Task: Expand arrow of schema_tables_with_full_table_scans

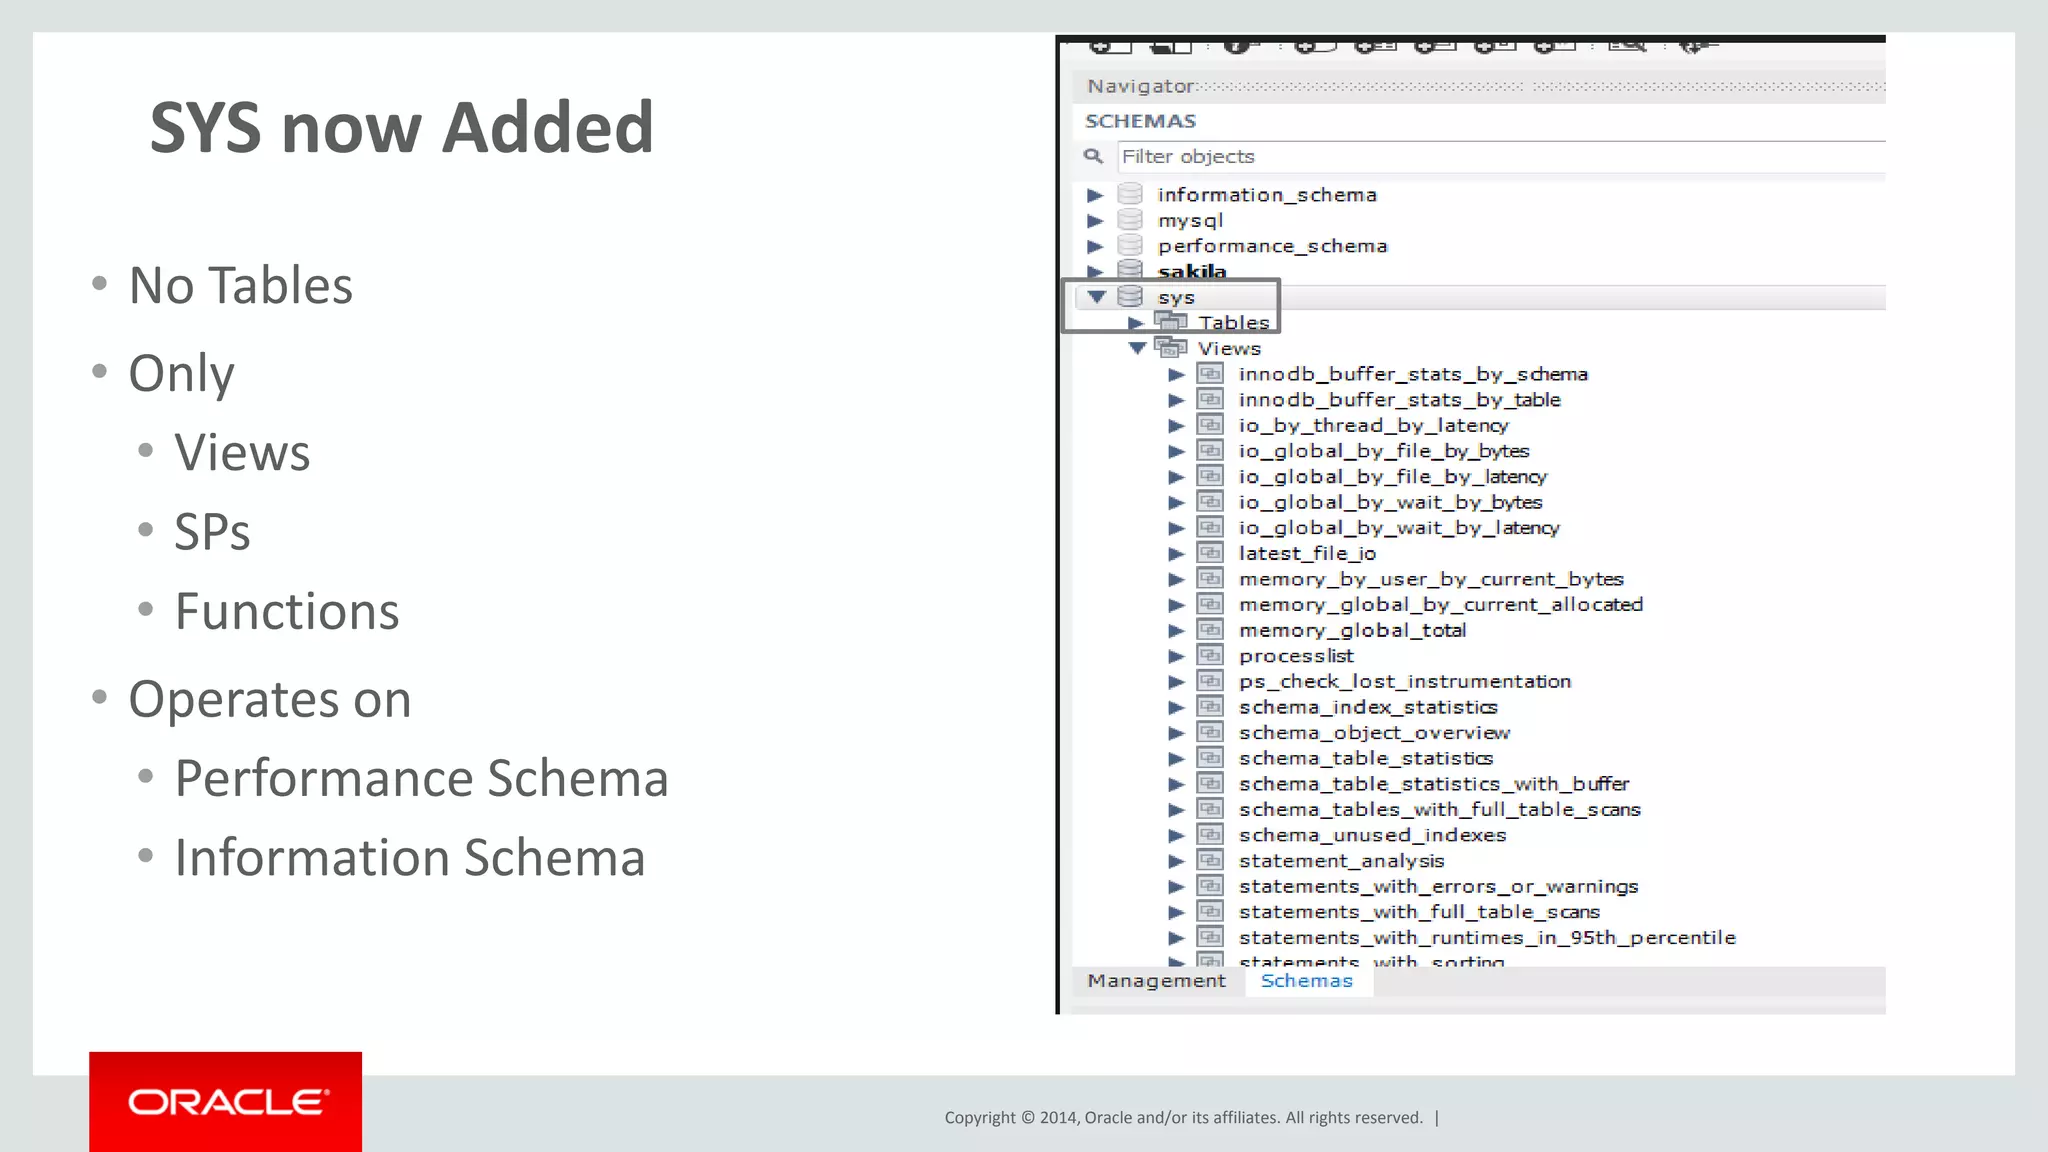Action: point(1176,810)
